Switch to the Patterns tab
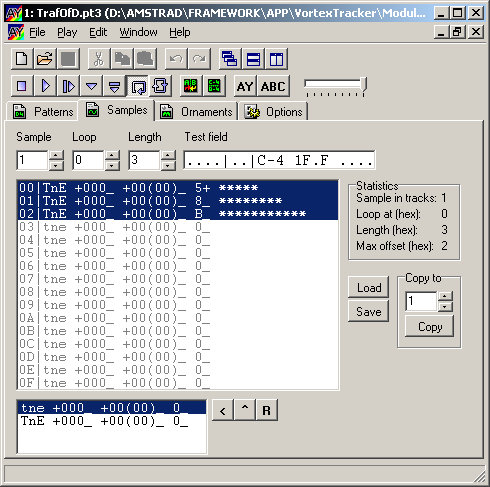This screenshot has width=490, height=487. (43, 111)
